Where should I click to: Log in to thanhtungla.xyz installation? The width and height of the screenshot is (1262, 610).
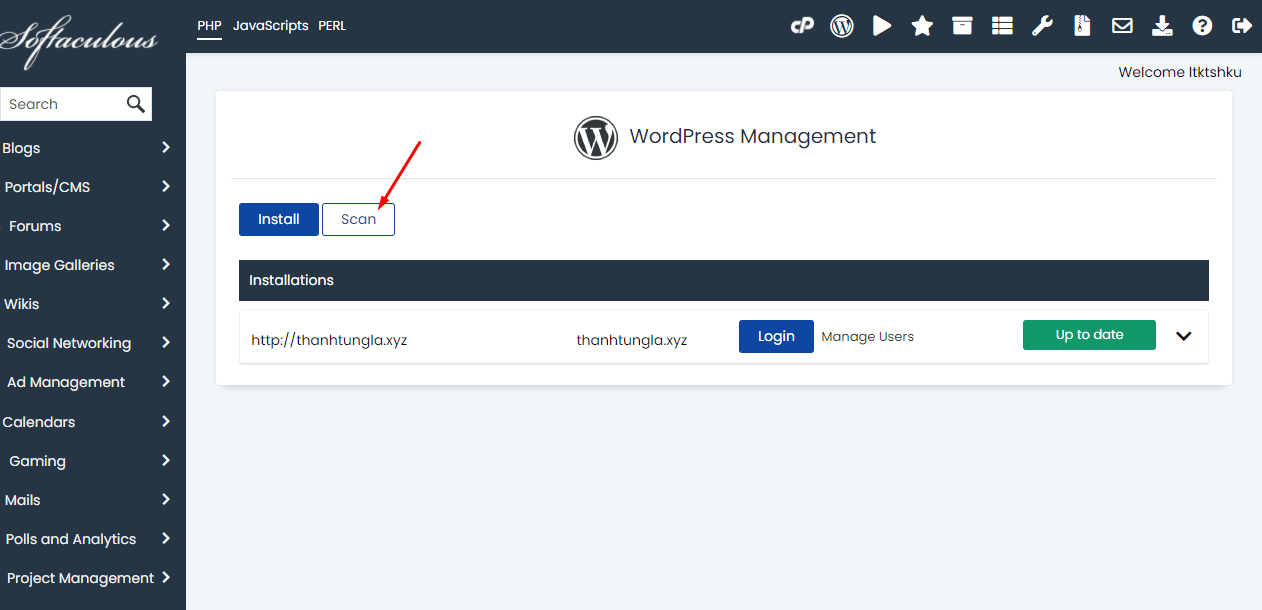776,336
